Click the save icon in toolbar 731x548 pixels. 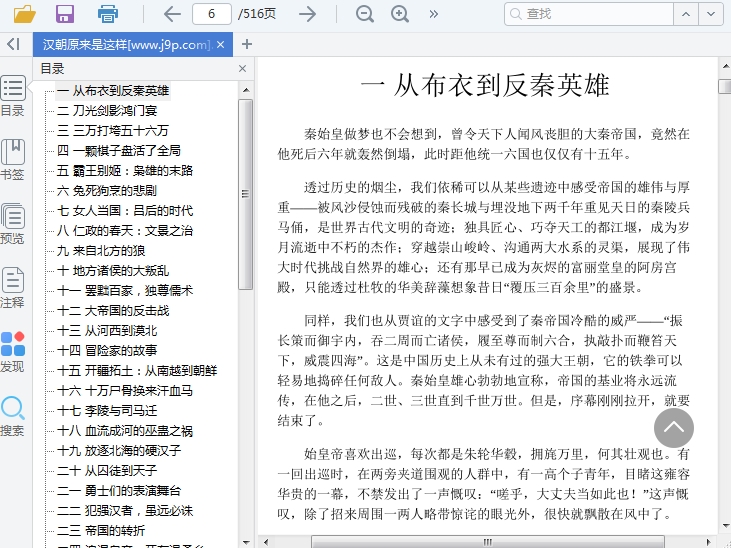coord(65,14)
